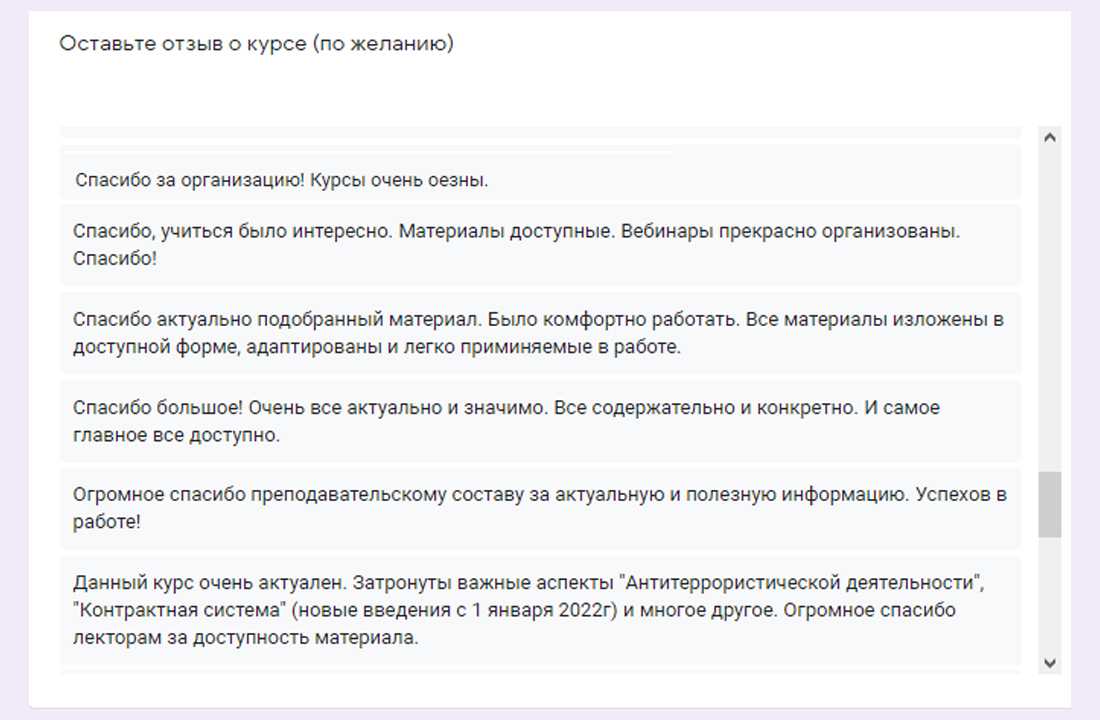1100x720 pixels.
Task: Click scrollbar track above the thumb
Action: pyautogui.click(x=1049, y=300)
